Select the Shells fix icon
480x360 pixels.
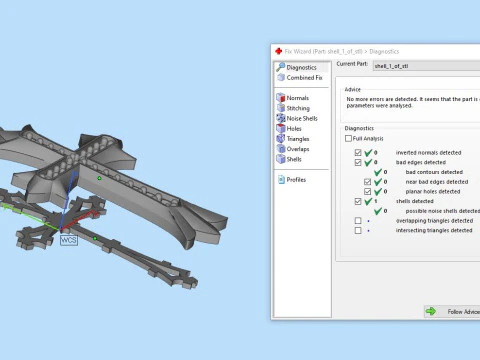pyautogui.click(x=281, y=159)
